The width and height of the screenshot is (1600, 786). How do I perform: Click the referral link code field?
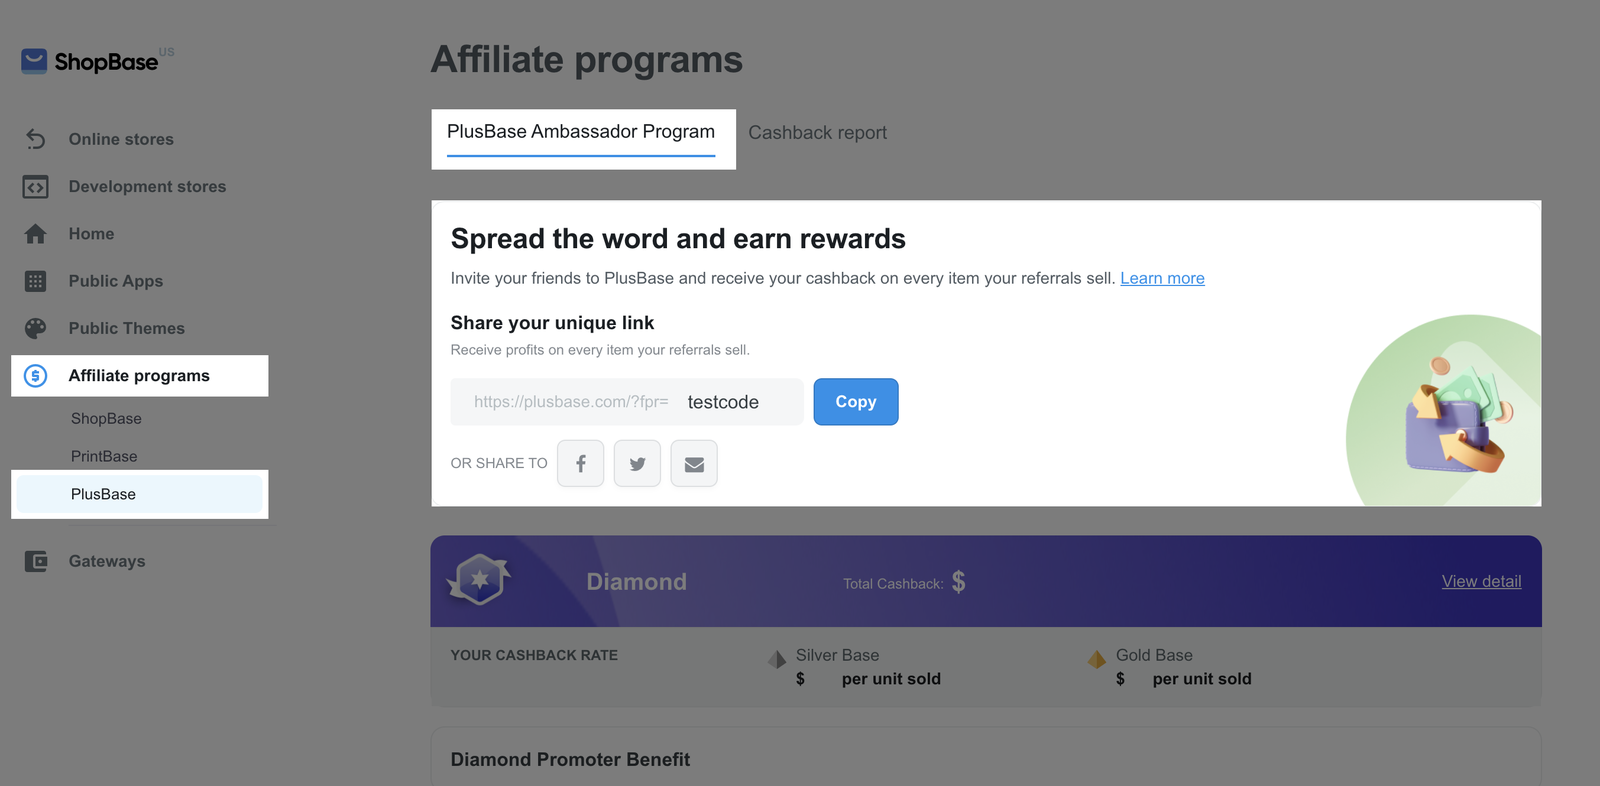click(x=724, y=402)
